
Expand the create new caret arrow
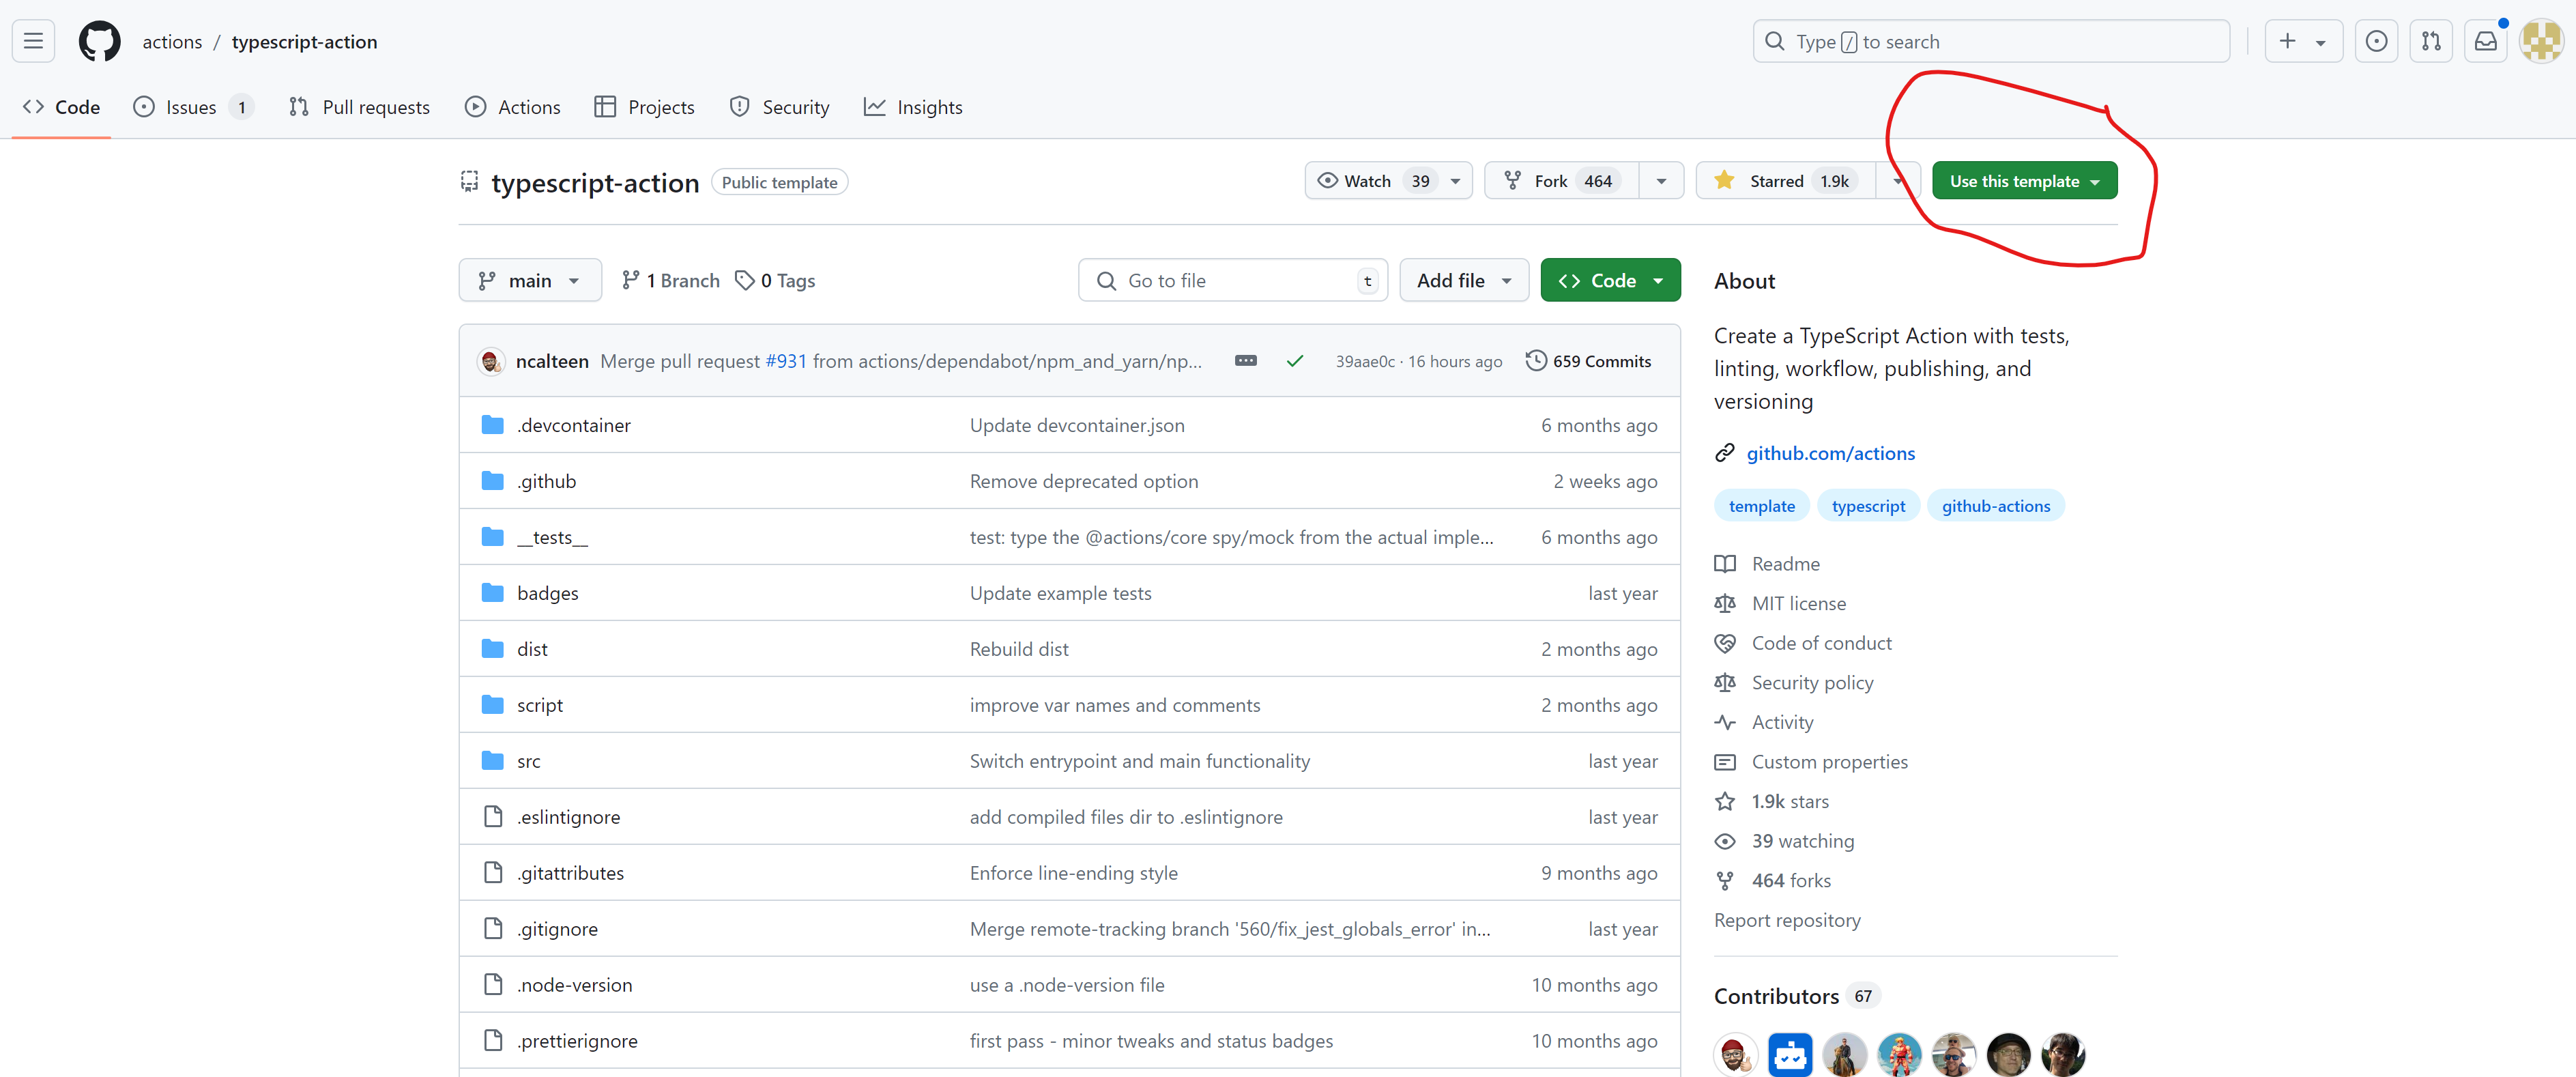(x=2320, y=42)
